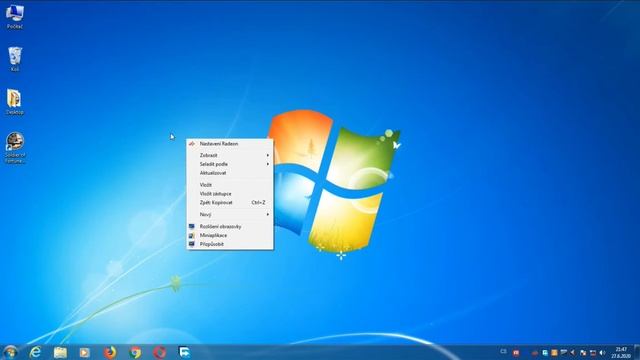Open the Windows Start menu orb

click(10, 352)
